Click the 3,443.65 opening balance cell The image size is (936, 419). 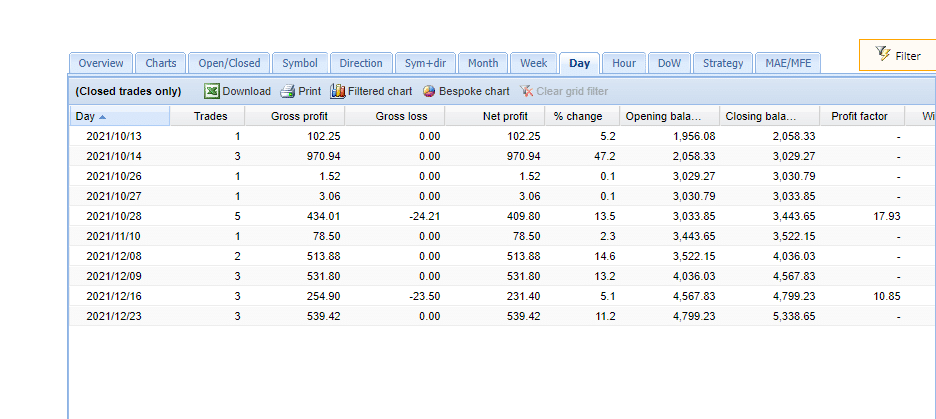click(x=694, y=236)
